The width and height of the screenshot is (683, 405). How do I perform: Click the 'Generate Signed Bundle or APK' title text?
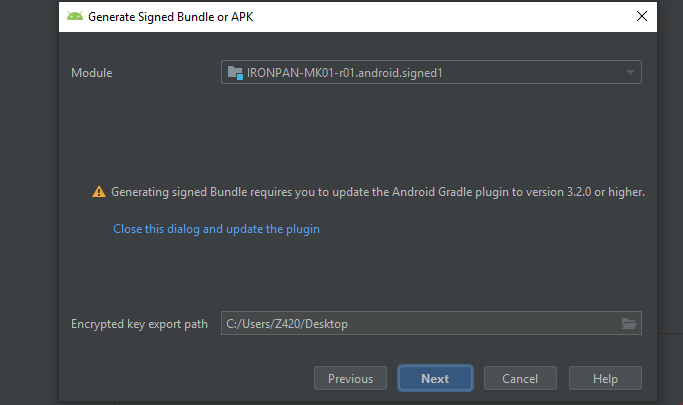click(171, 17)
